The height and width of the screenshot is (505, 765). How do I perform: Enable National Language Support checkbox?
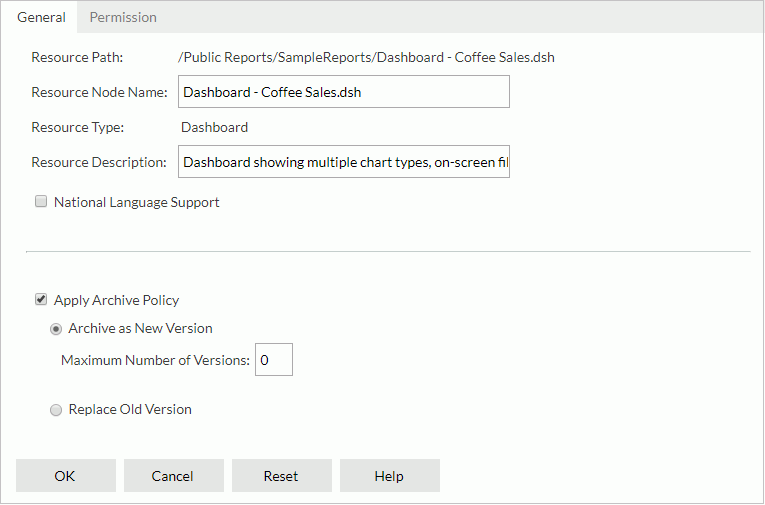point(41,202)
